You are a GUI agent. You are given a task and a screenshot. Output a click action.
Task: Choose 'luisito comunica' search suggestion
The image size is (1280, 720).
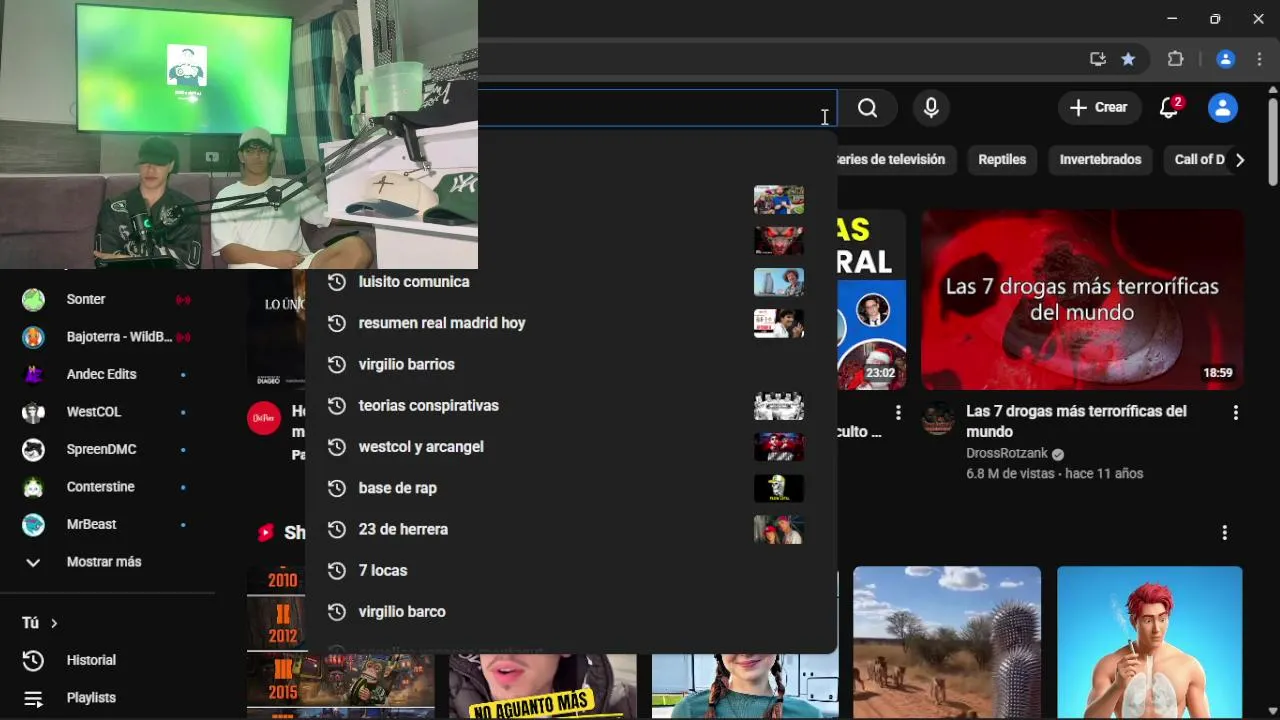click(x=570, y=282)
